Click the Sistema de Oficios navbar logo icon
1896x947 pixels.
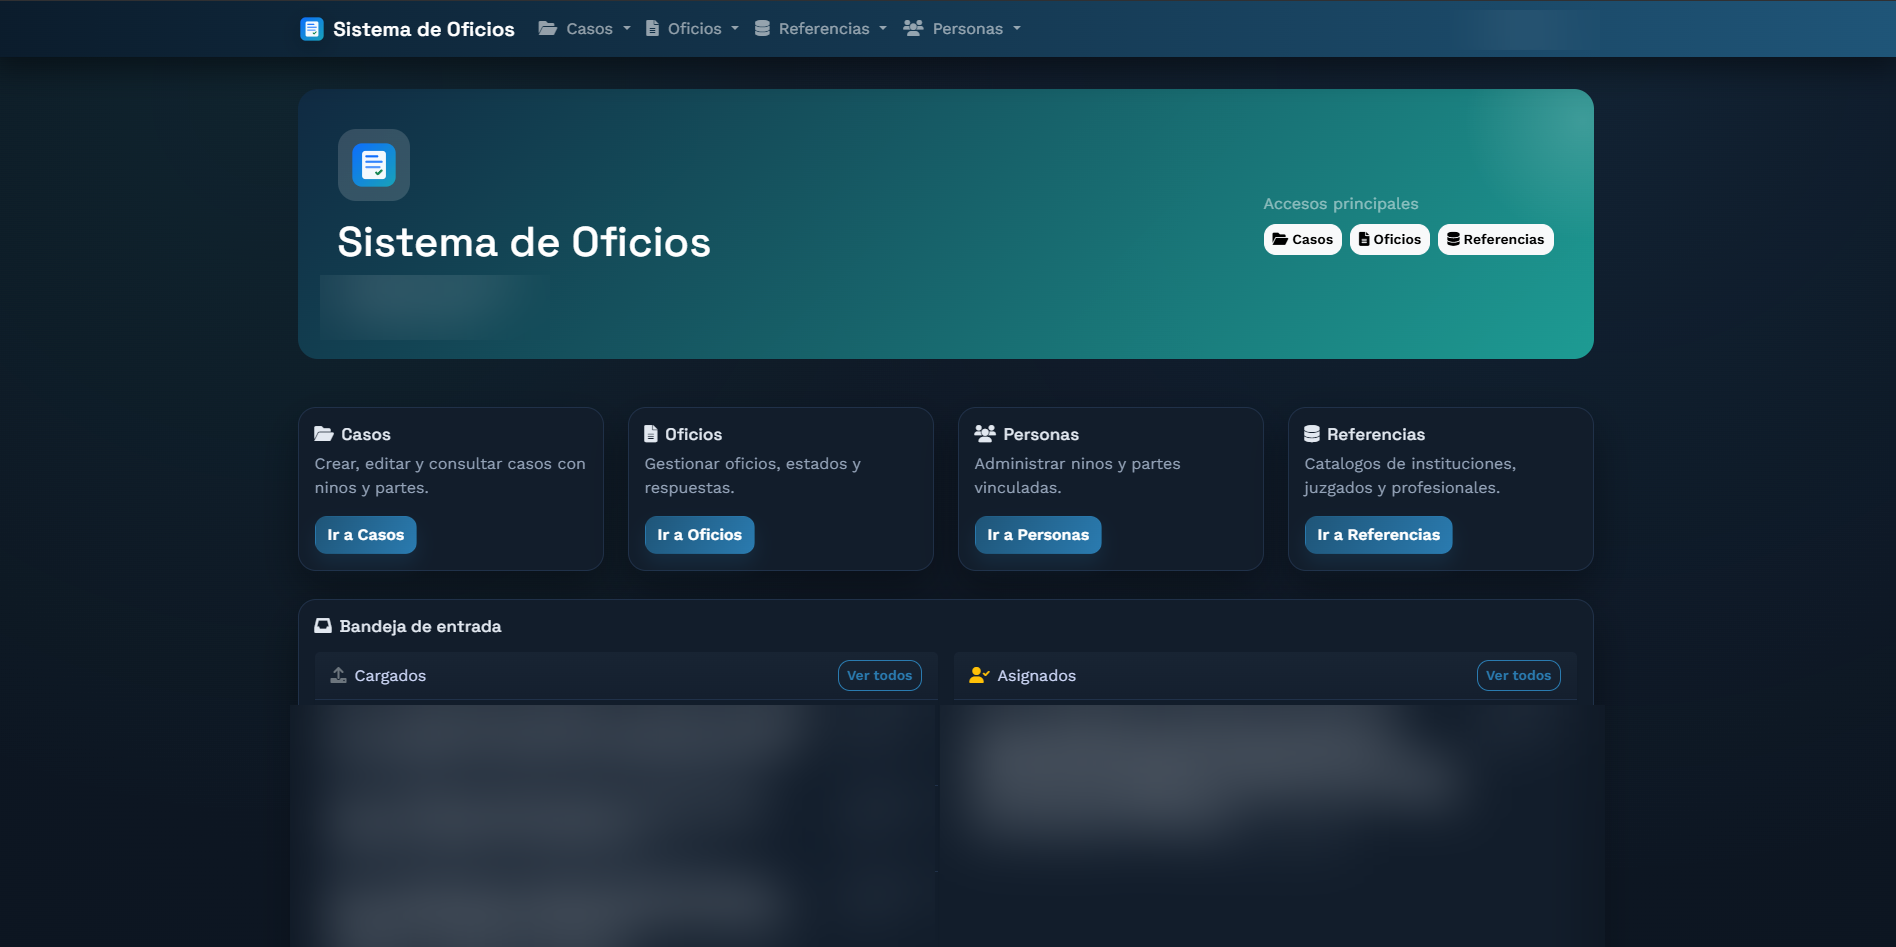pyautogui.click(x=312, y=29)
